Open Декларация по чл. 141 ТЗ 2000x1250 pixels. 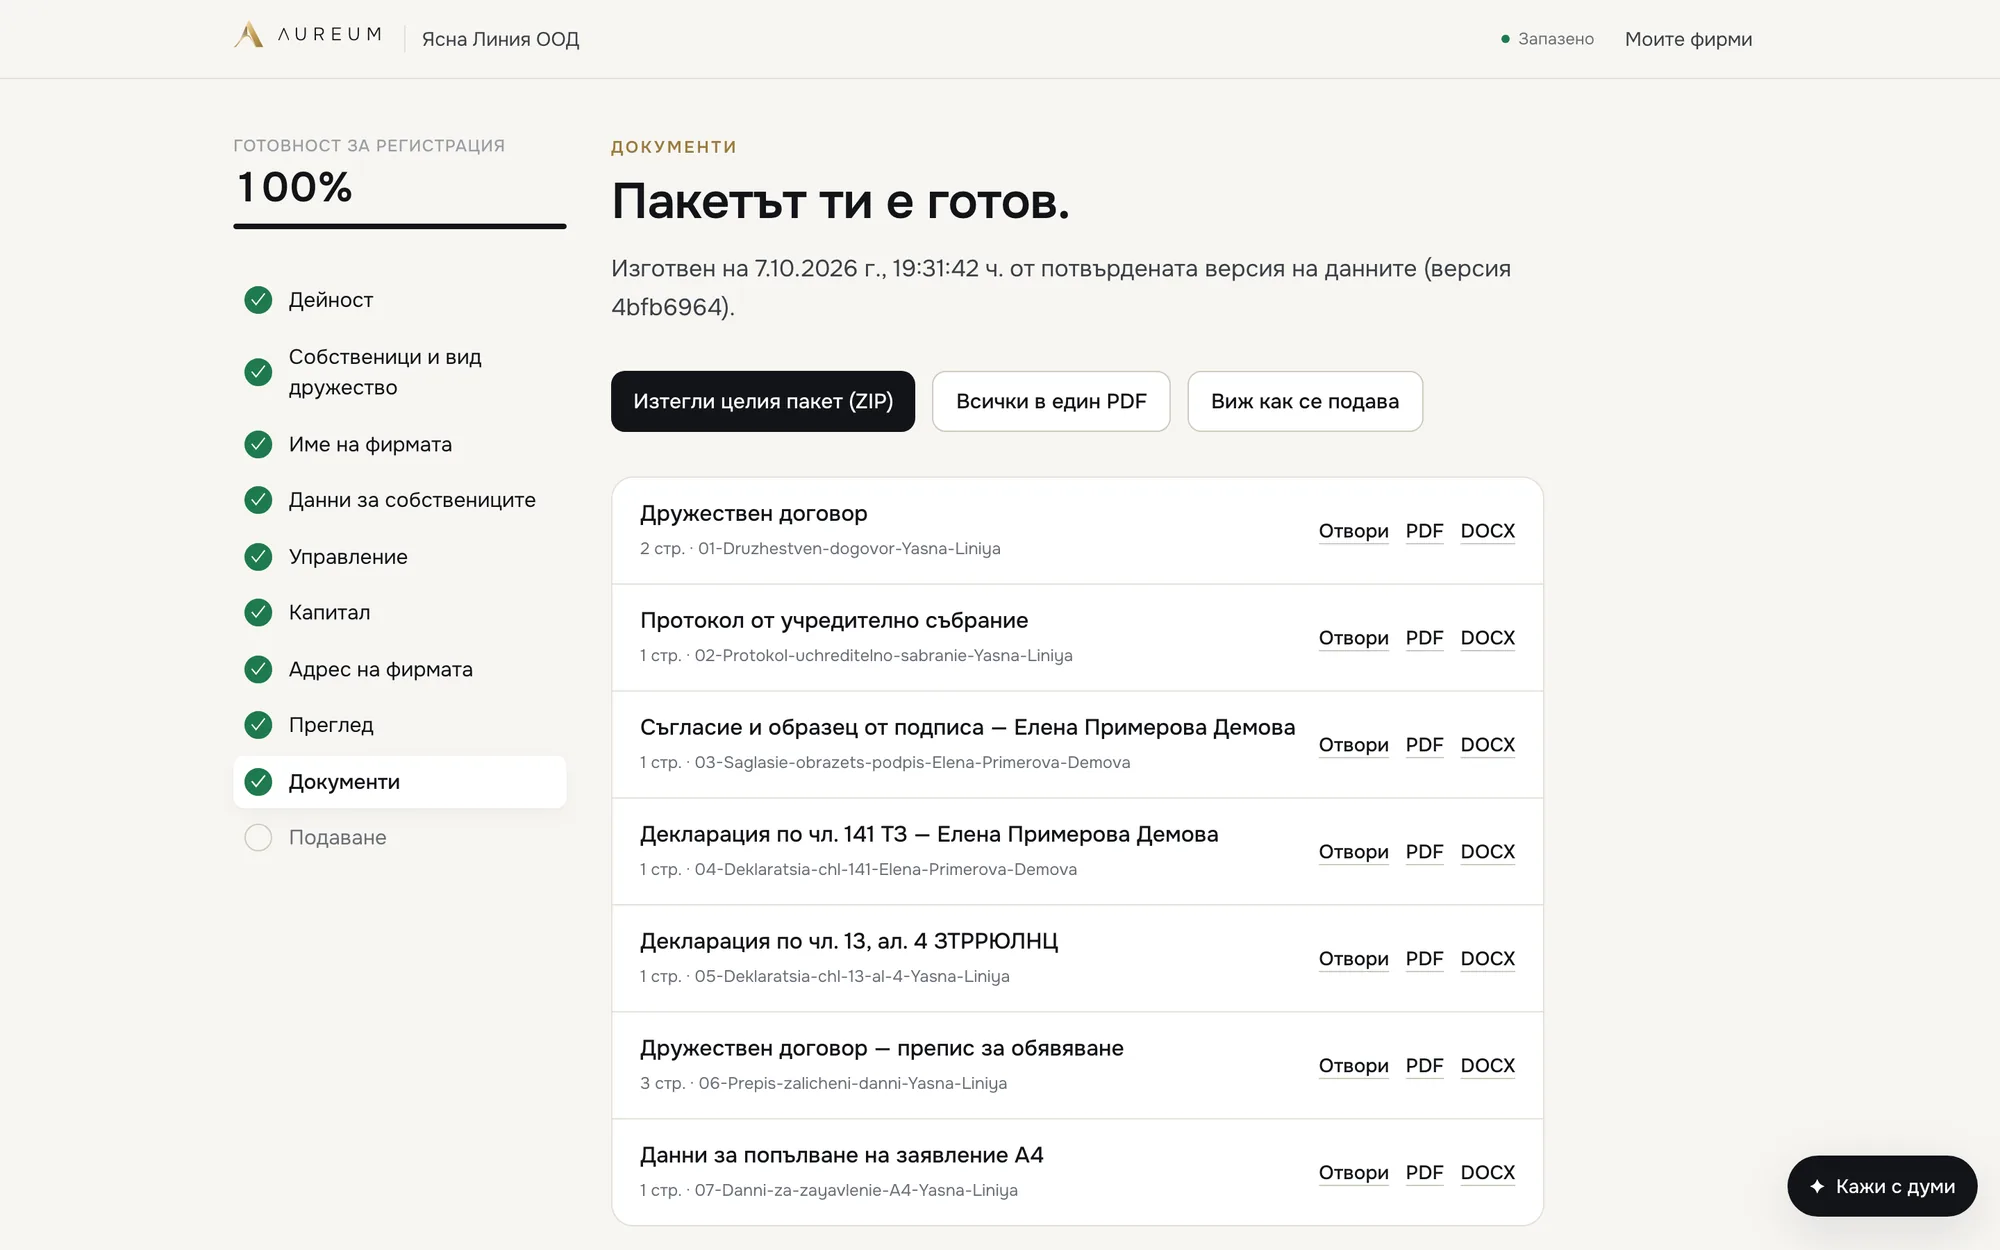coord(1353,852)
